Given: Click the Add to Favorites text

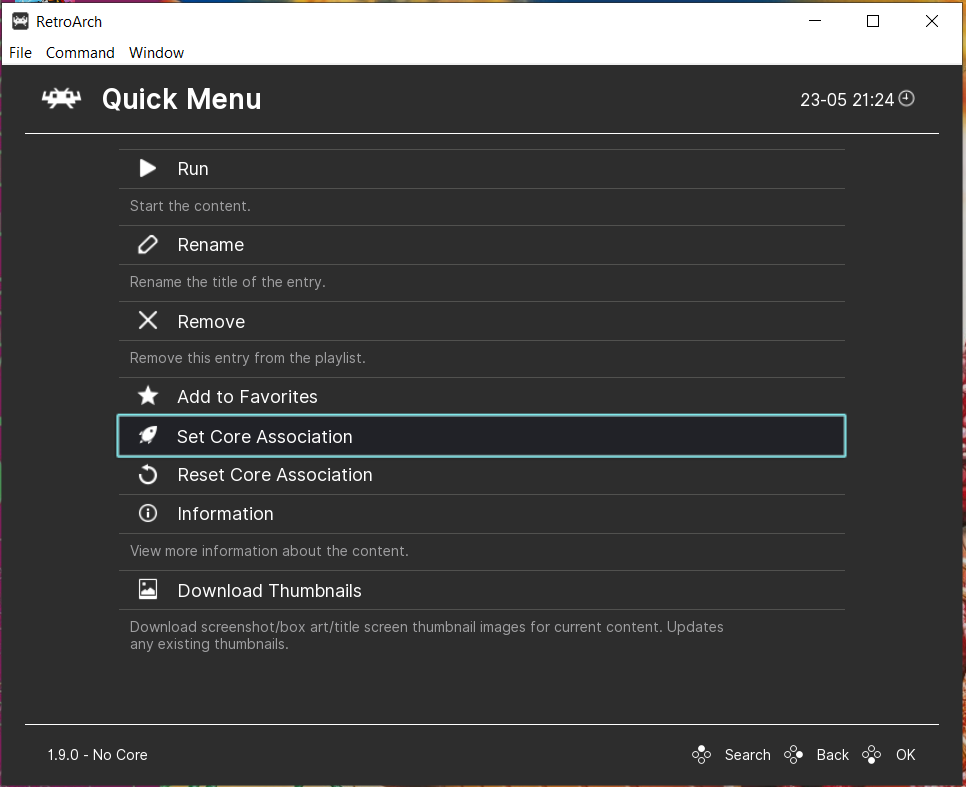Looking at the screenshot, I should (247, 397).
